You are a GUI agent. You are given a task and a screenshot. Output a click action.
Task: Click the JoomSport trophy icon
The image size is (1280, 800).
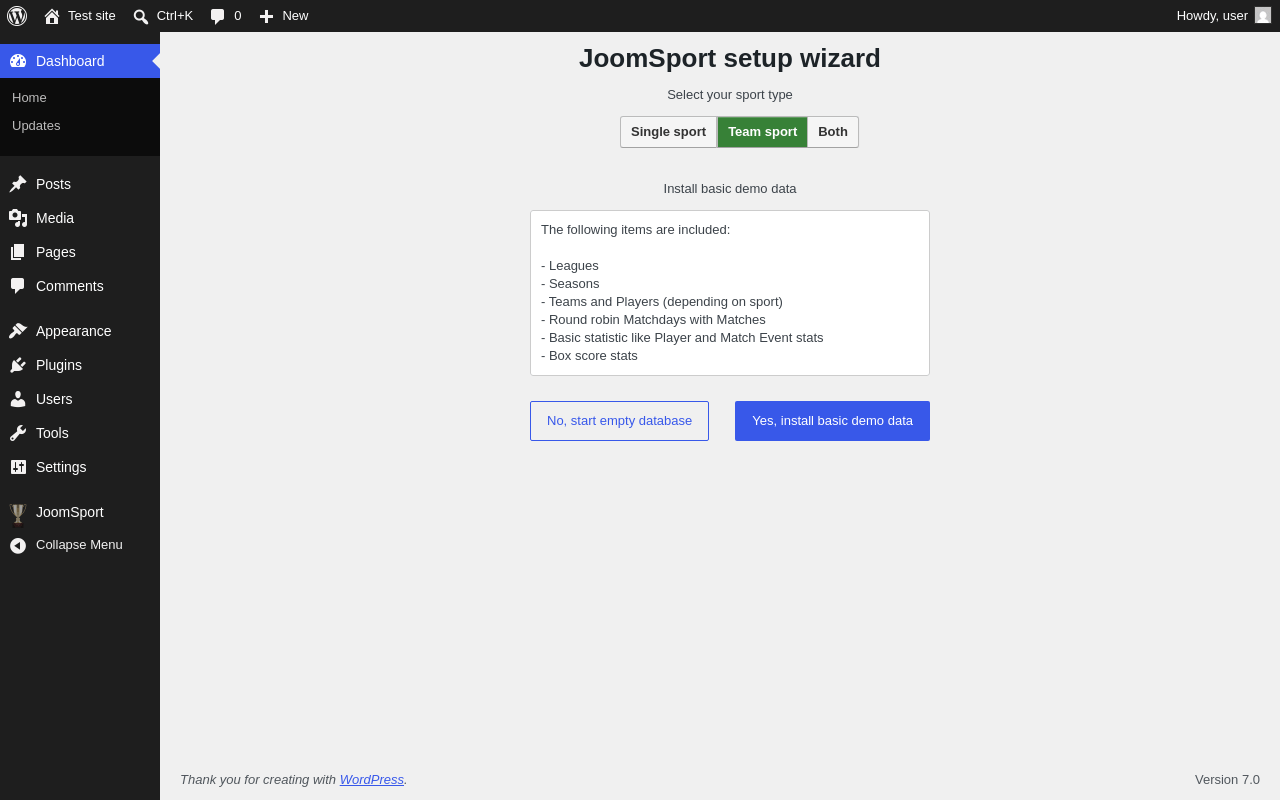click(x=18, y=513)
